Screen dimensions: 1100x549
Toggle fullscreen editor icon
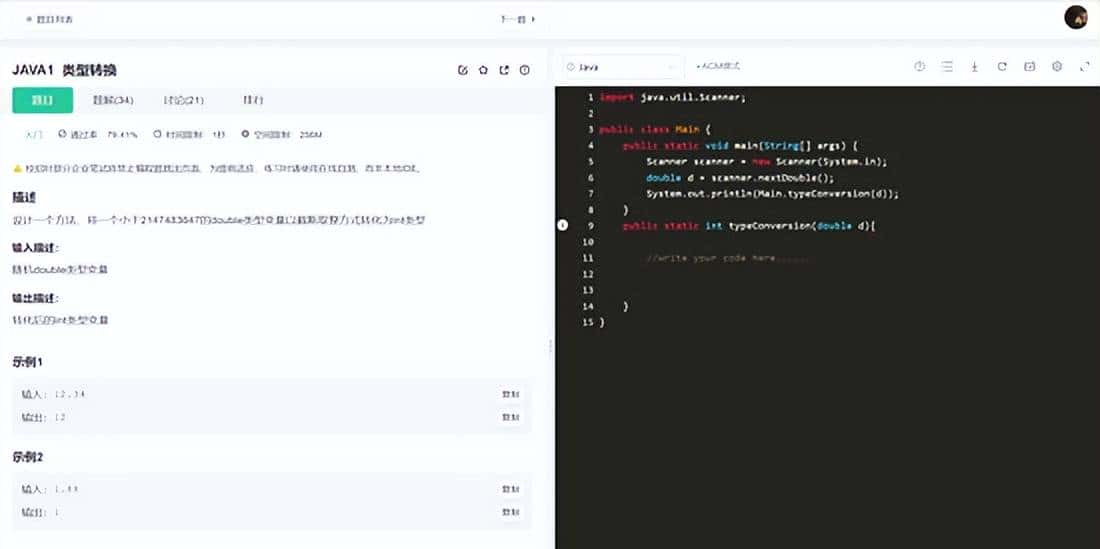click(x=1084, y=67)
